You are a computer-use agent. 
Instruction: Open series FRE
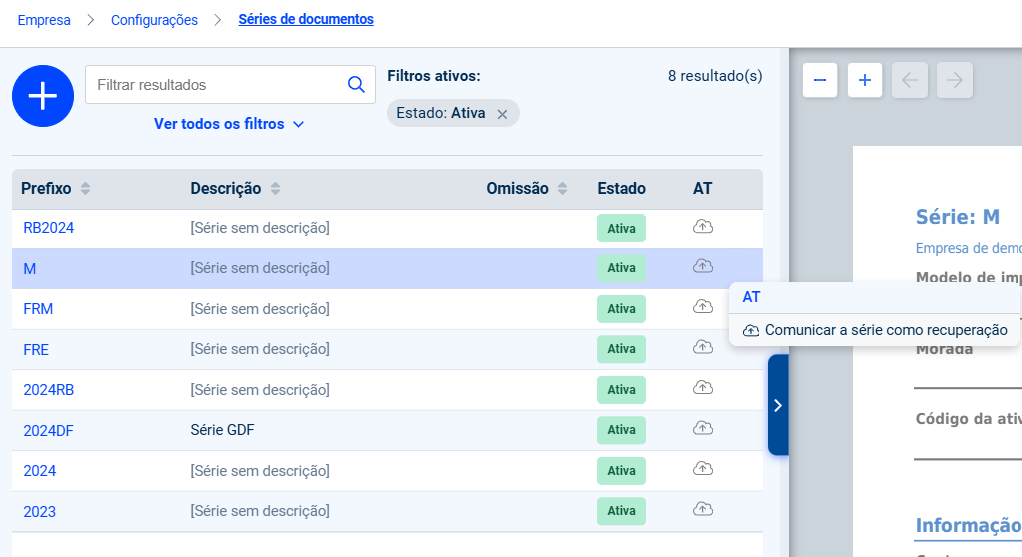pyautogui.click(x=36, y=350)
